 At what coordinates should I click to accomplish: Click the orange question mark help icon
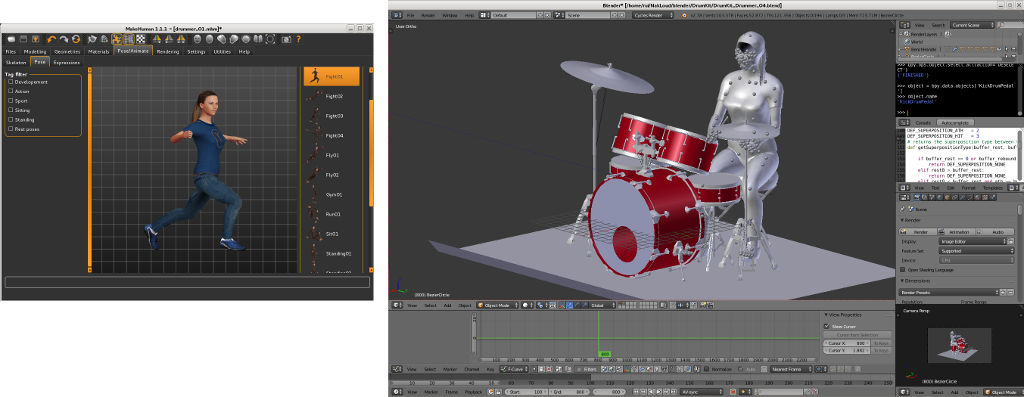coord(298,39)
